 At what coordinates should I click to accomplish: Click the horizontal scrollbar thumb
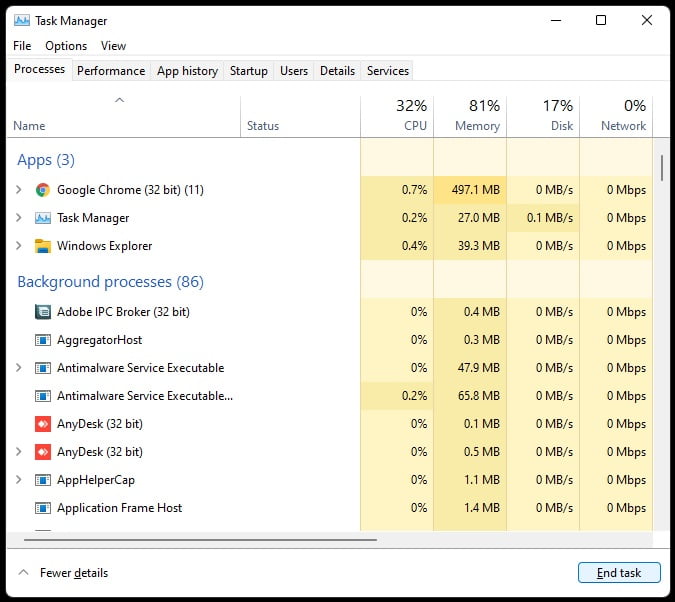click(x=200, y=540)
